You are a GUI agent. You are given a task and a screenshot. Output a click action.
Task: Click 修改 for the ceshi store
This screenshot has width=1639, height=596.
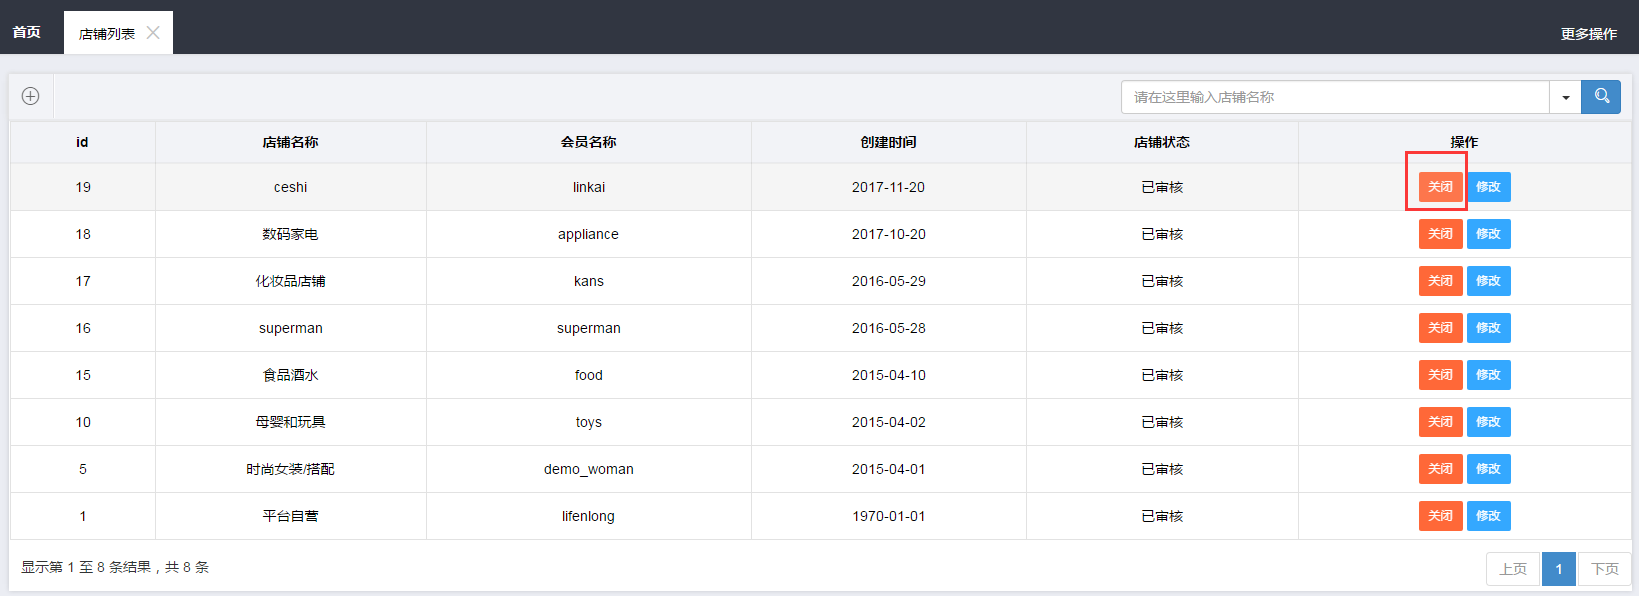pyautogui.click(x=1488, y=187)
